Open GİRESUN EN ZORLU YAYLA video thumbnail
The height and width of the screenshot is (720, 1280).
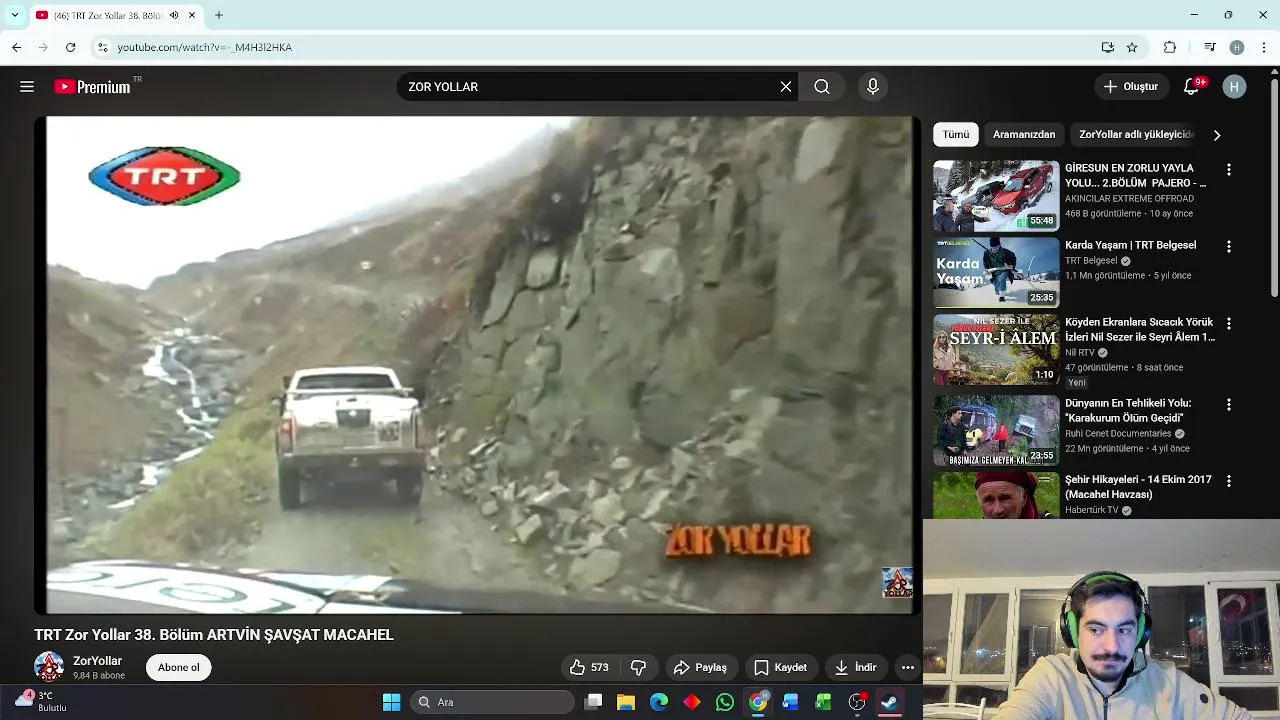[x=996, y=196]
